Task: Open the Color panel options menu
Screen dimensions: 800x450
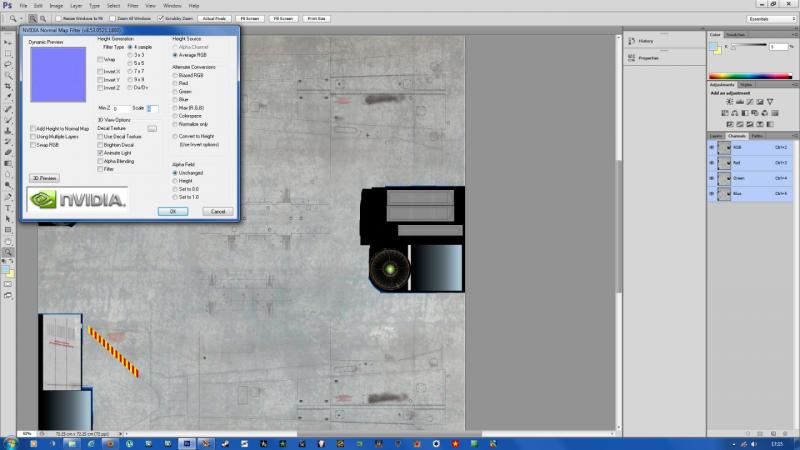Action: (794, 35)
